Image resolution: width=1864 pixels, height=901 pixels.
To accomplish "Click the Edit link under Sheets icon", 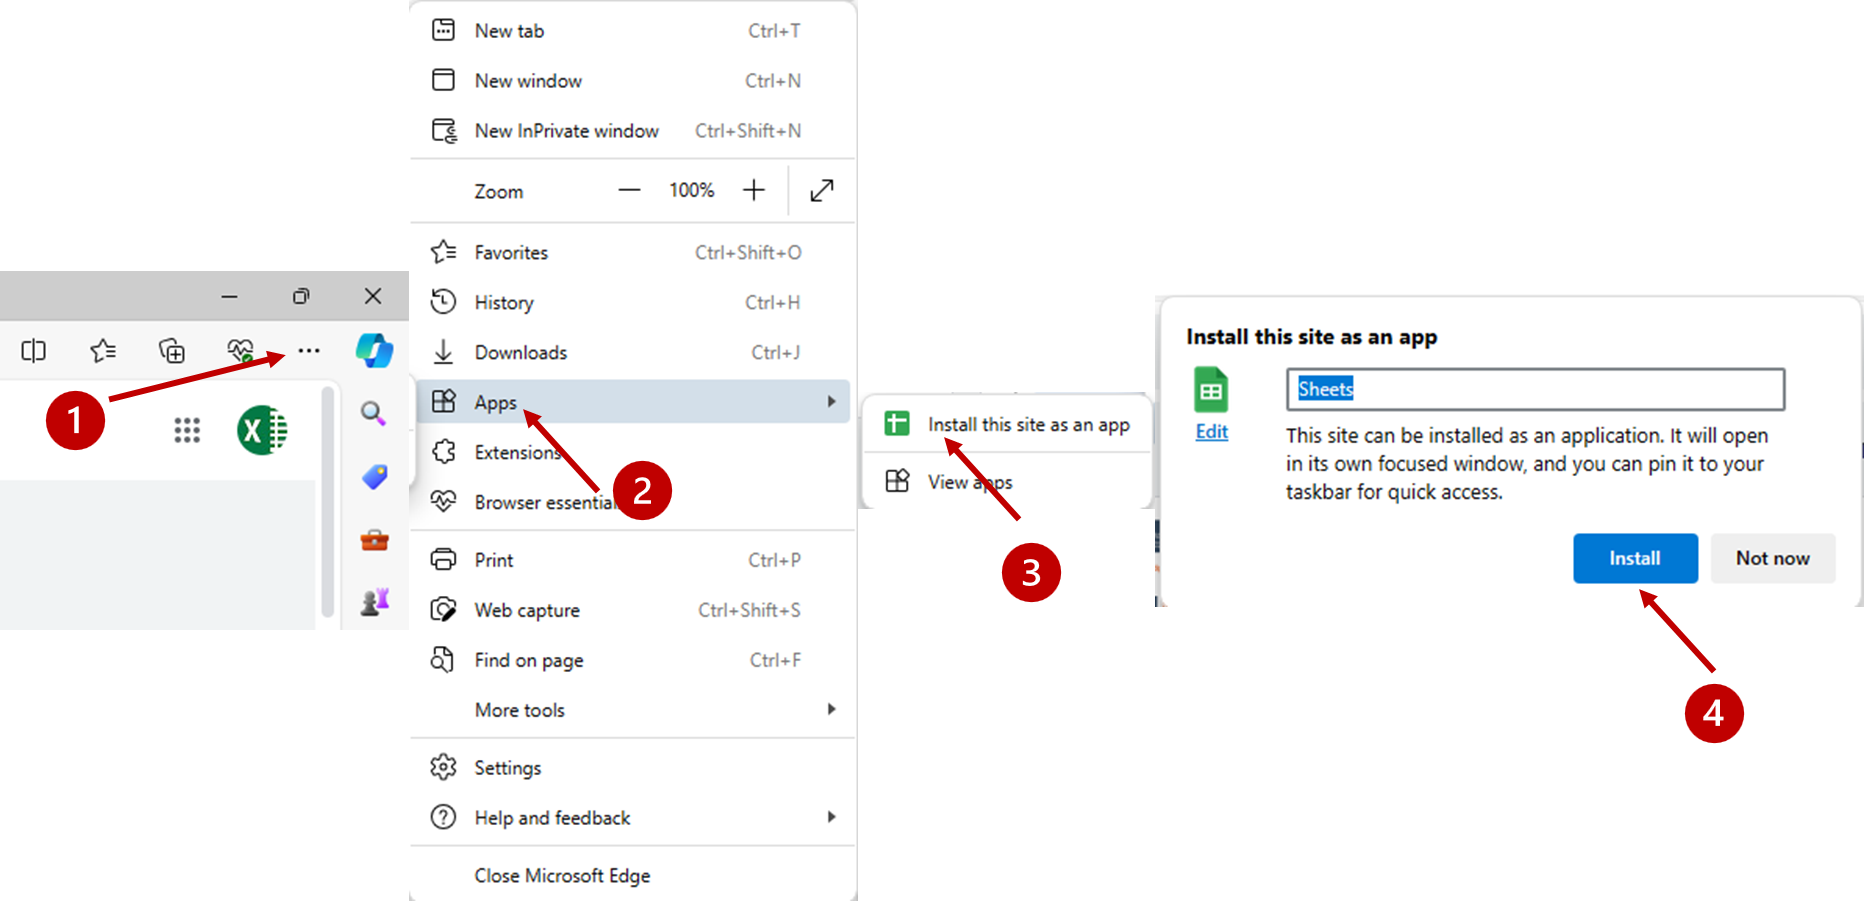I will click(x=1211, y=432).
